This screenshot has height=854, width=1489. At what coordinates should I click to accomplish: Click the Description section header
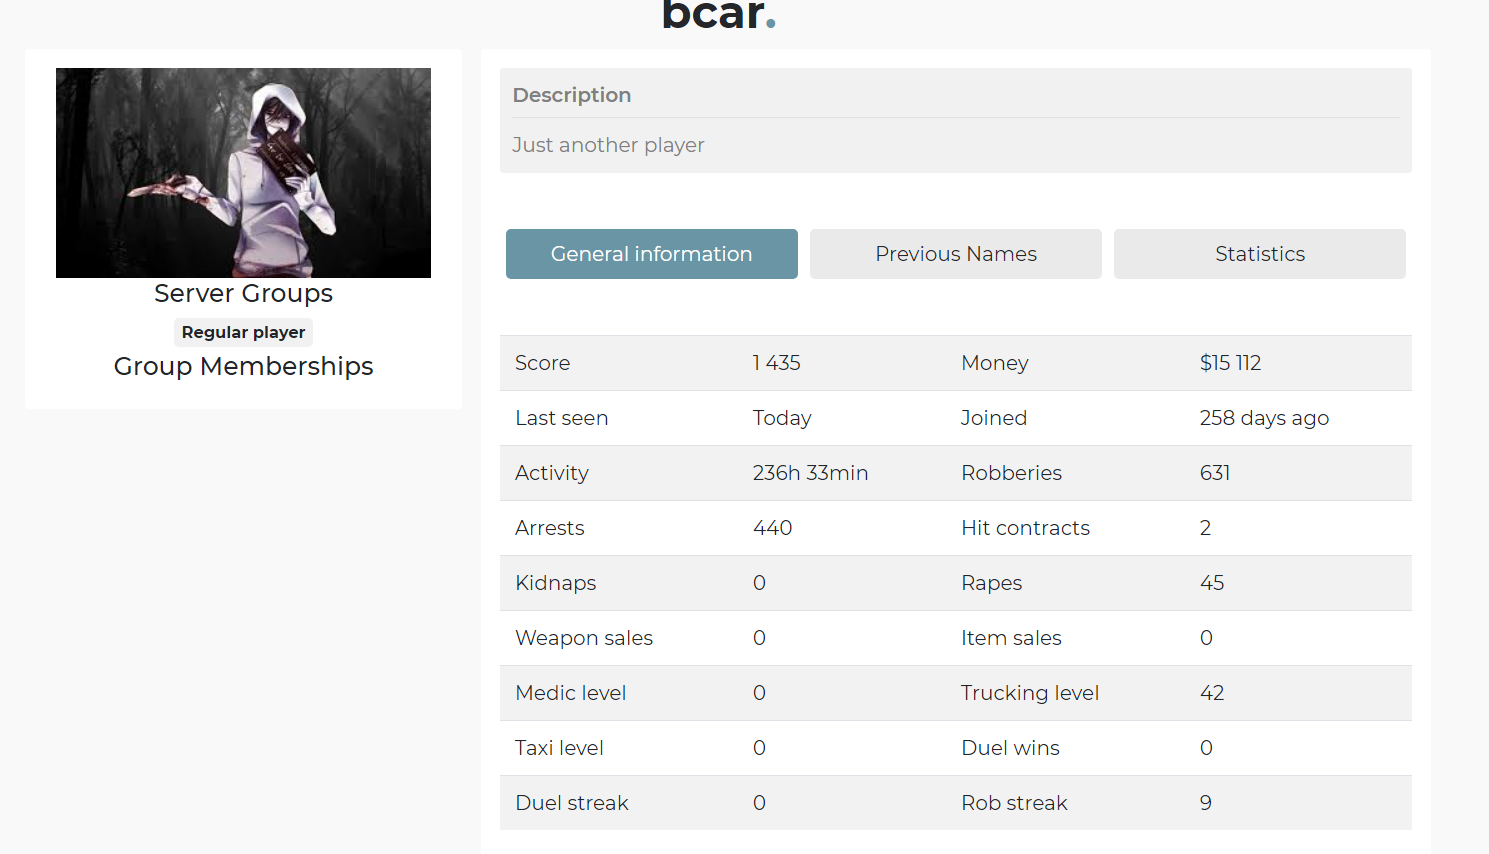click(572, 95)
